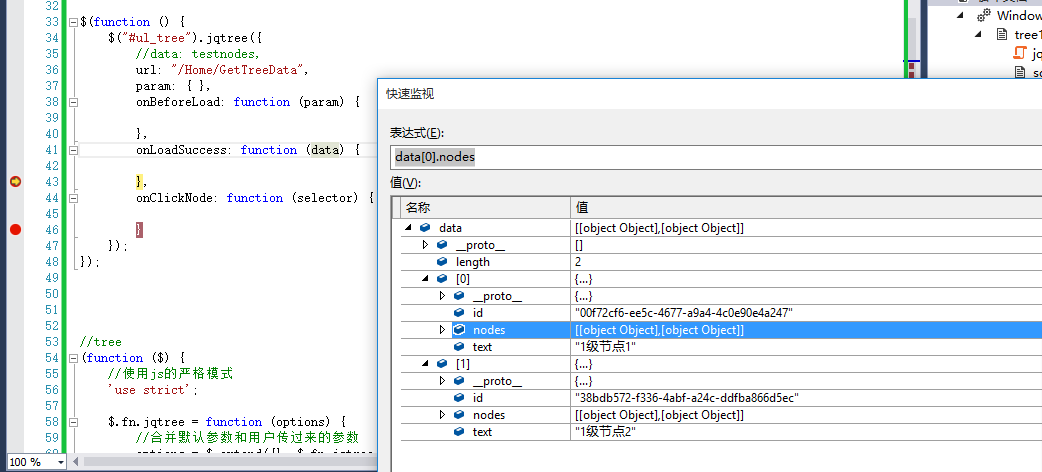Fold the onClickNode function at line 44
1042x472 pixels.
[73, 198]
